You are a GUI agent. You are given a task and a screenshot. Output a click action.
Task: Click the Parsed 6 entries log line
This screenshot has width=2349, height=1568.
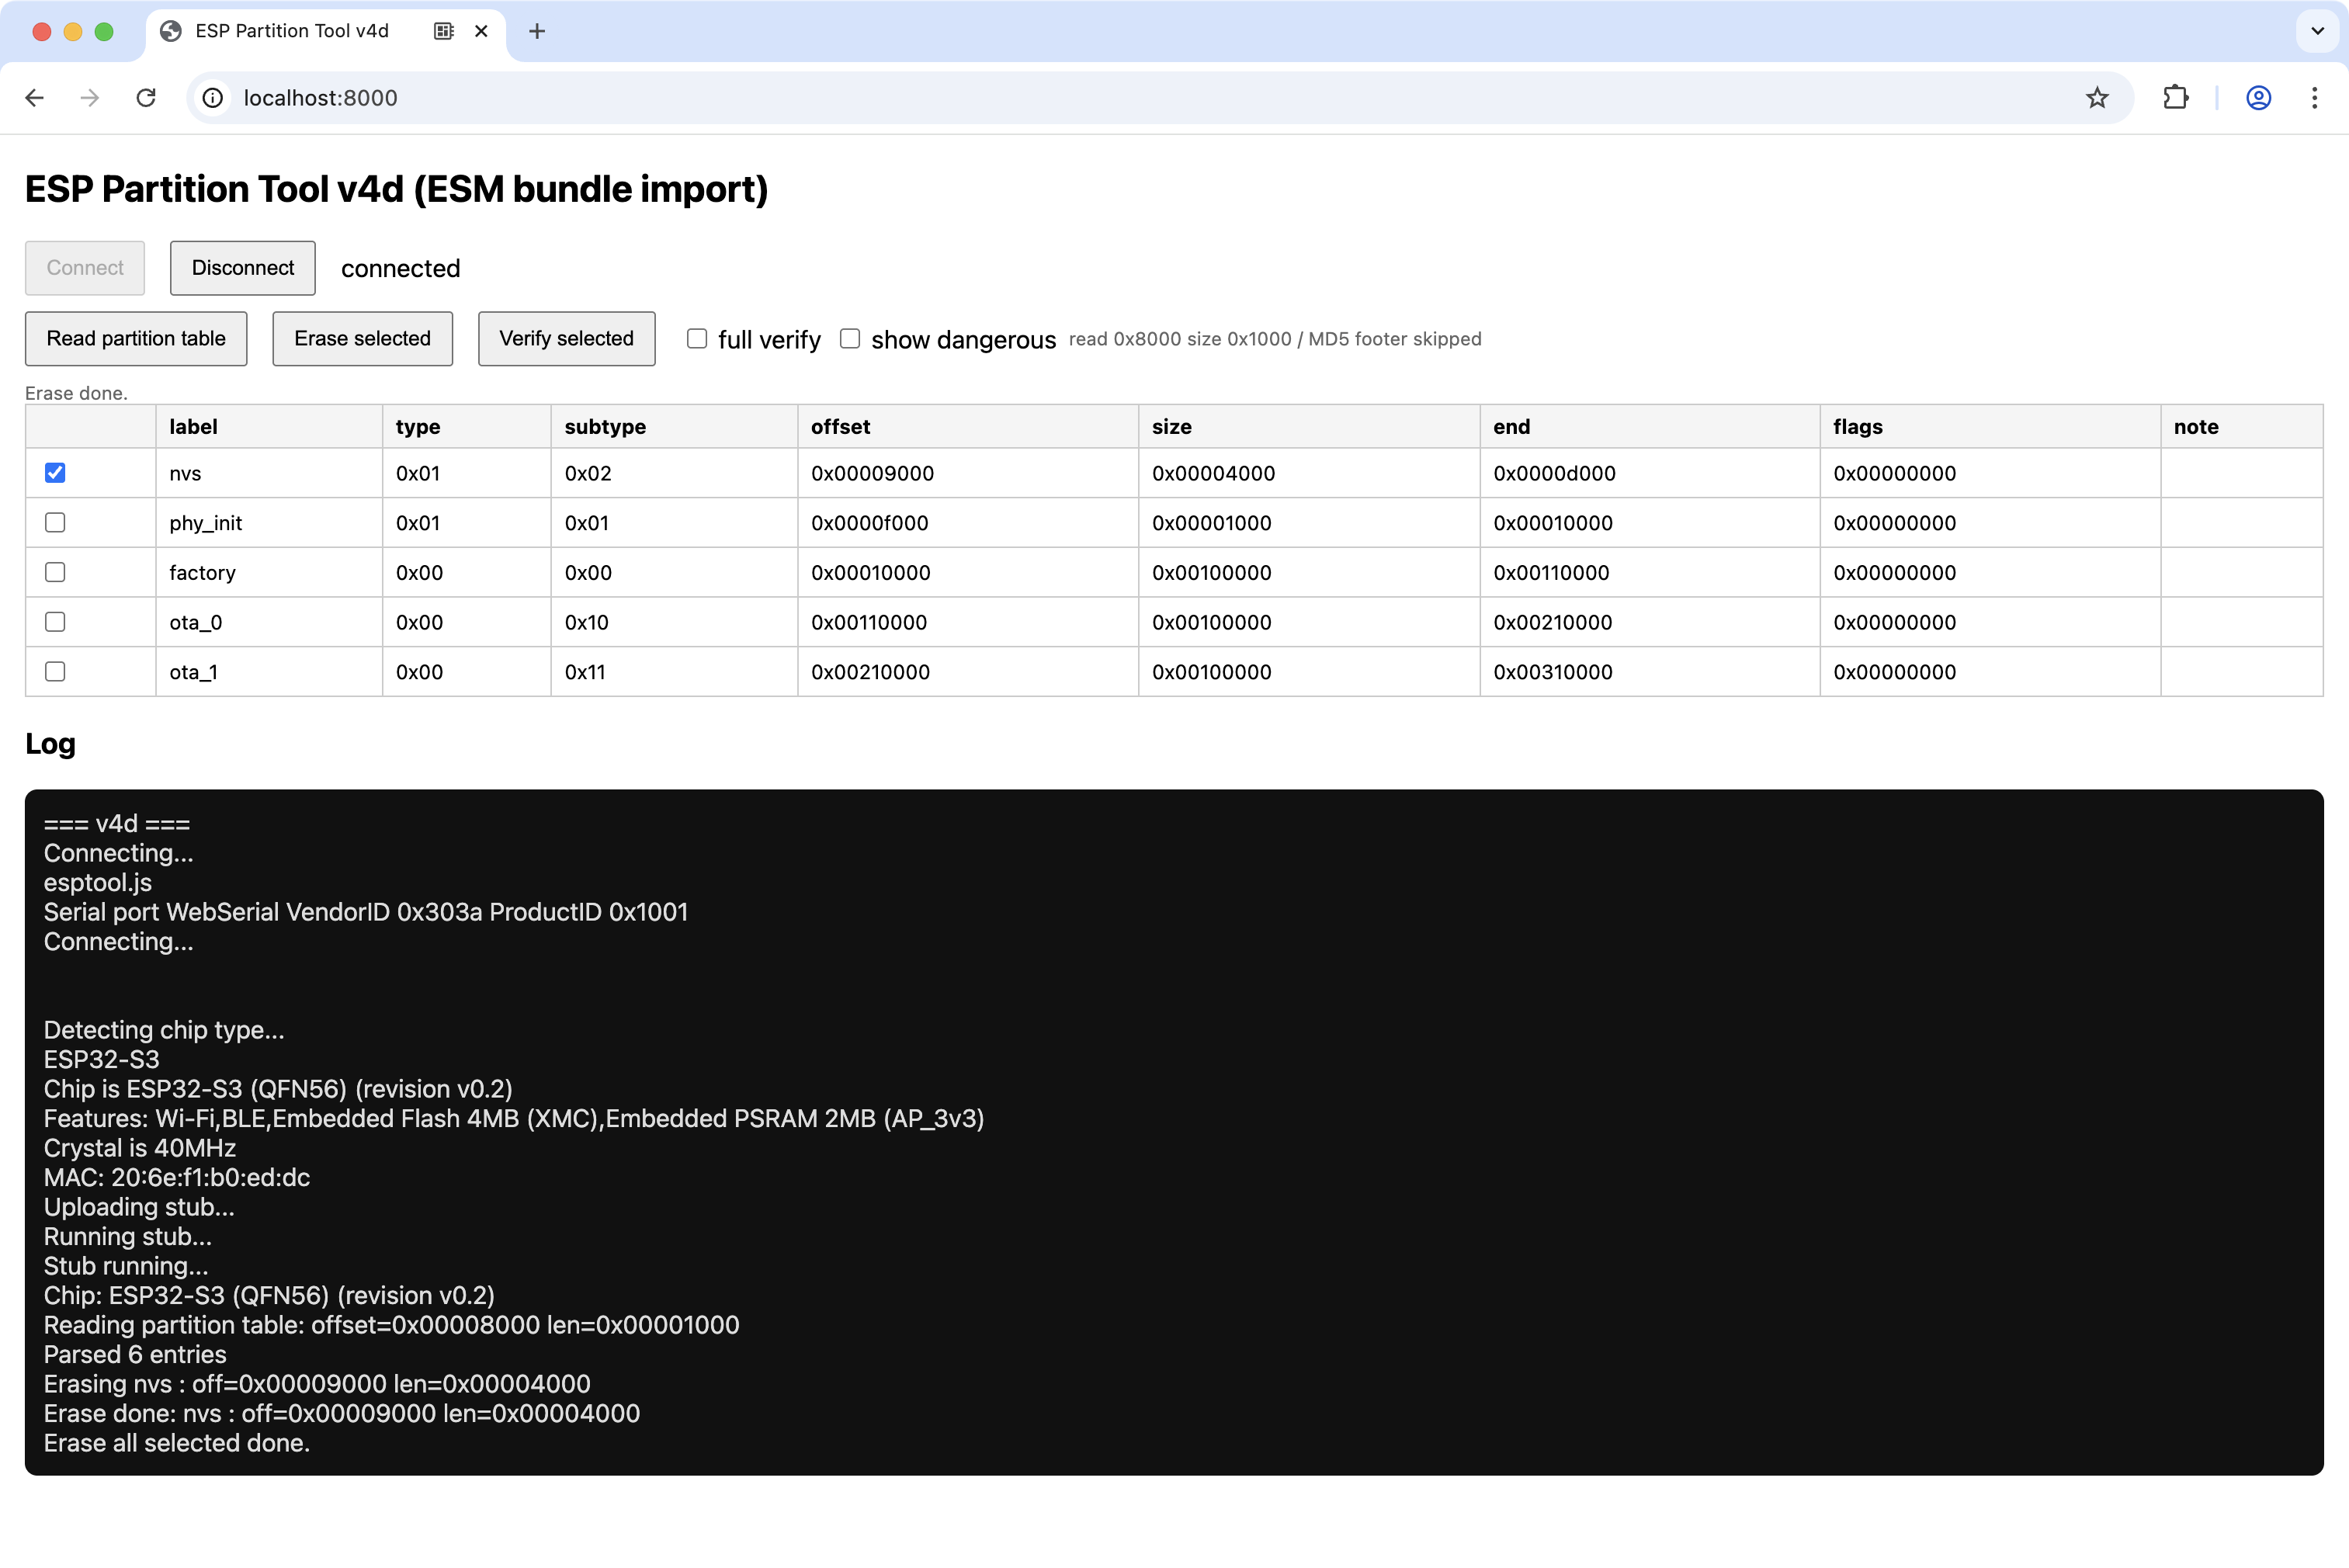pyautogui.click(x=135, y=1355)
